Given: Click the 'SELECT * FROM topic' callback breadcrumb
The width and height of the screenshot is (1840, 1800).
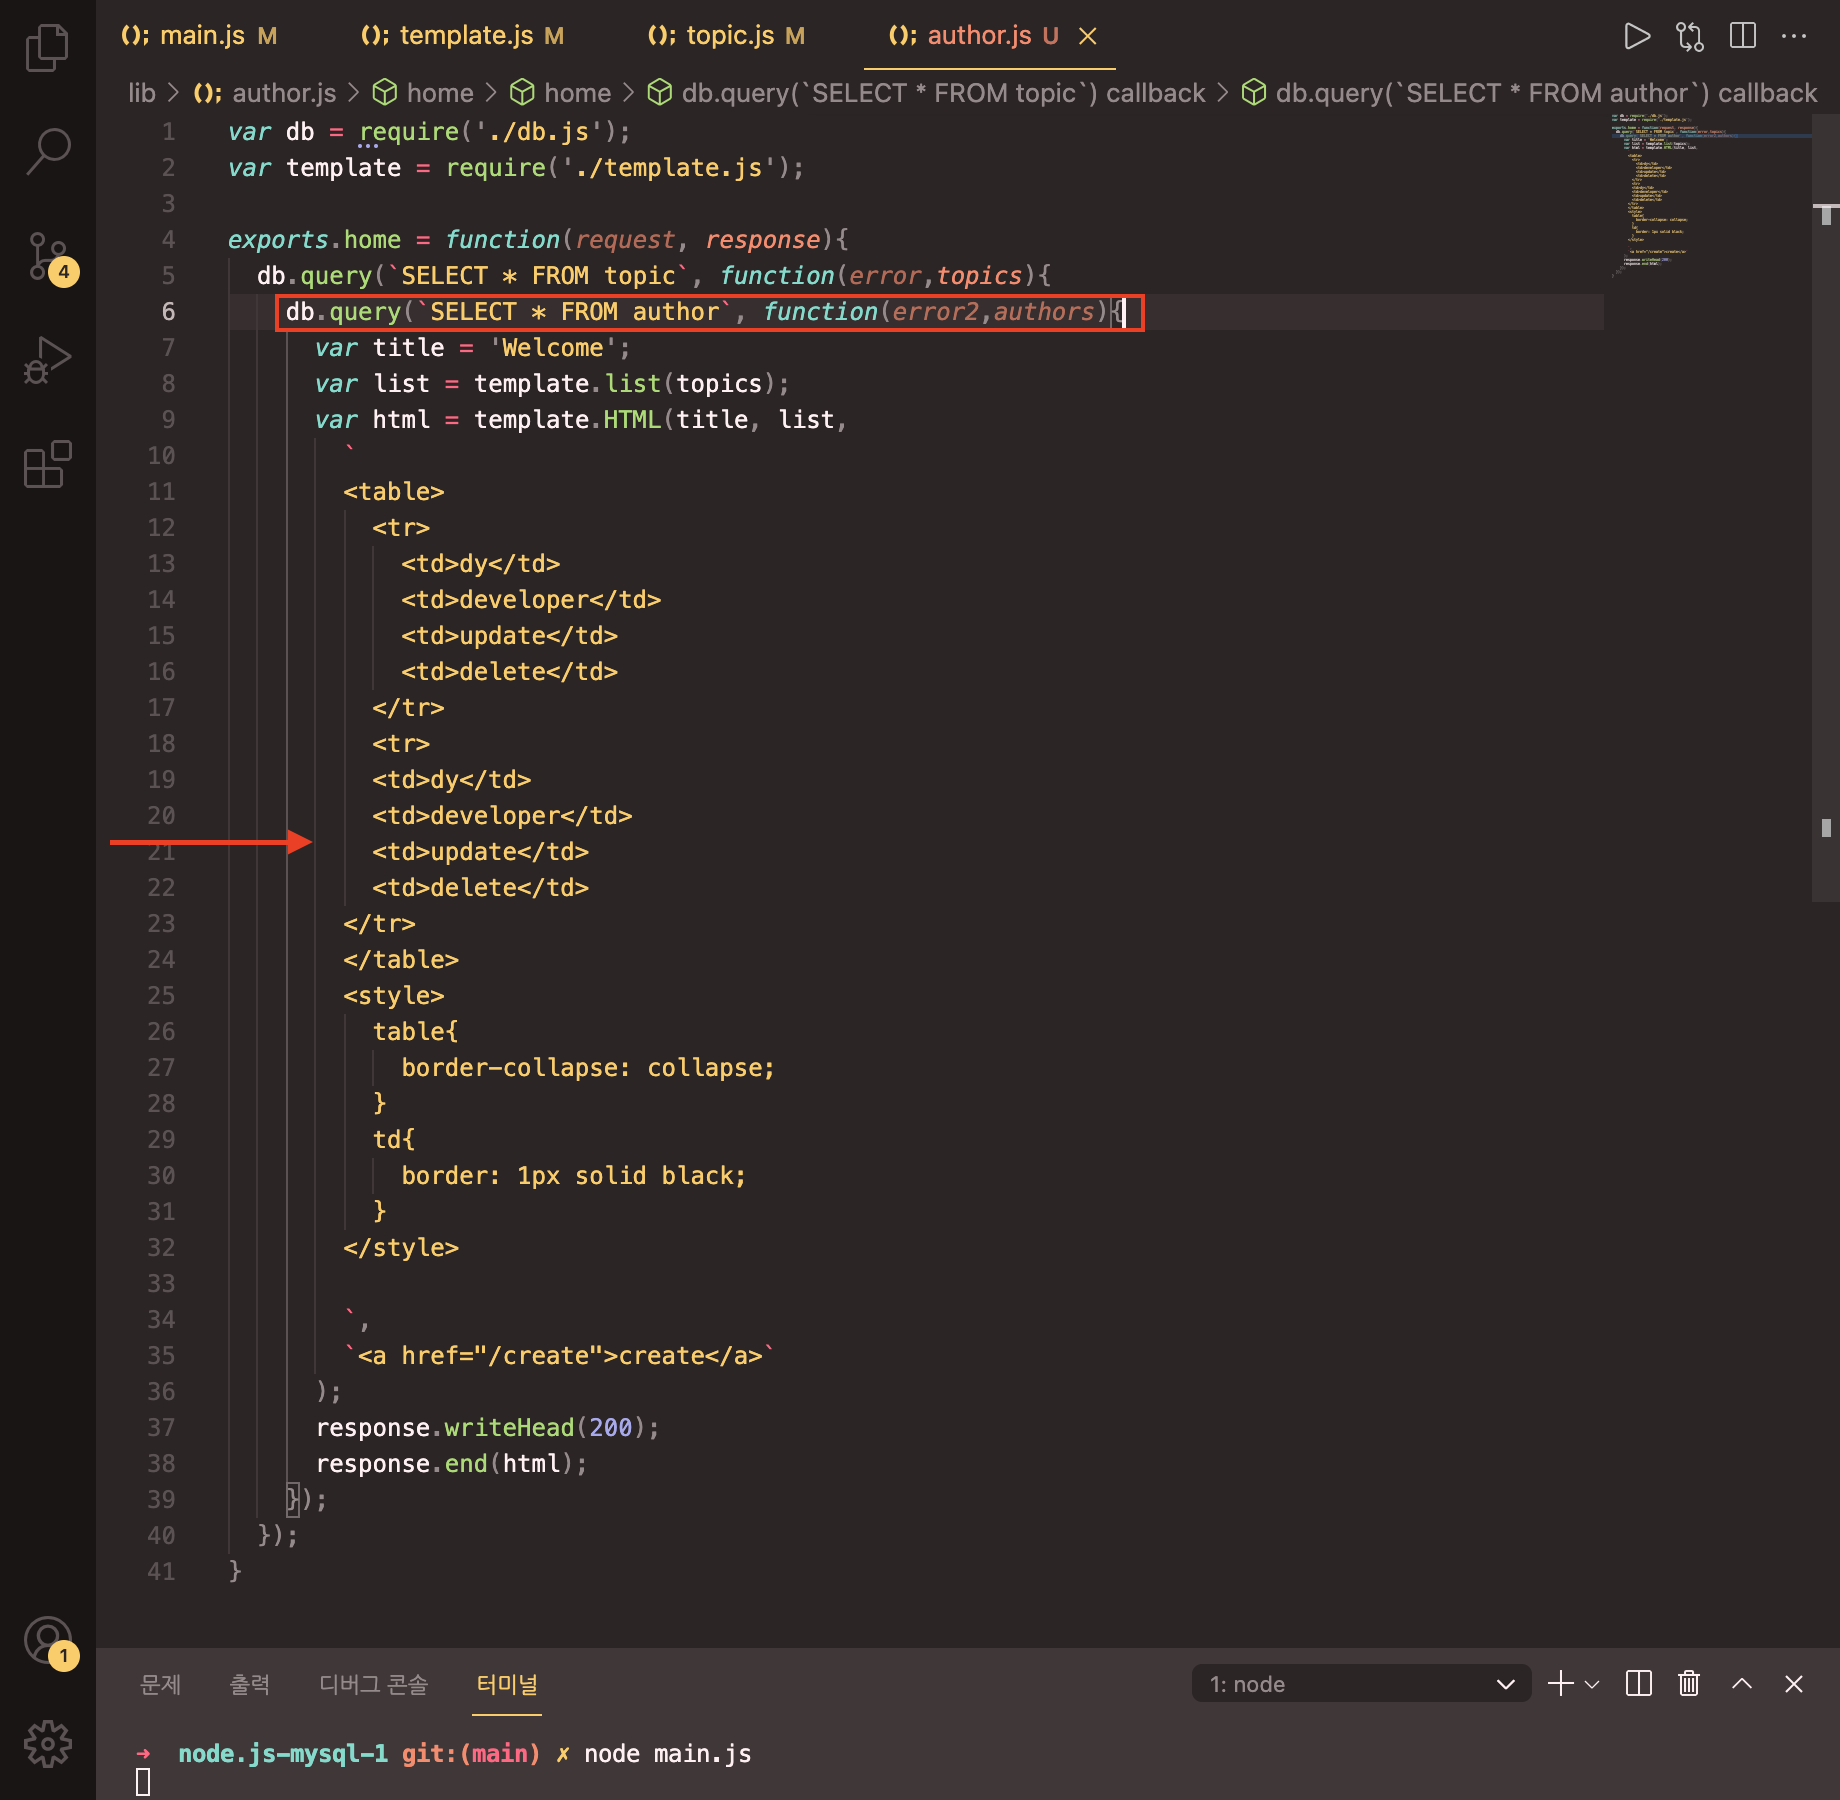Looking at the screenshot, I should tap(926, 93).
